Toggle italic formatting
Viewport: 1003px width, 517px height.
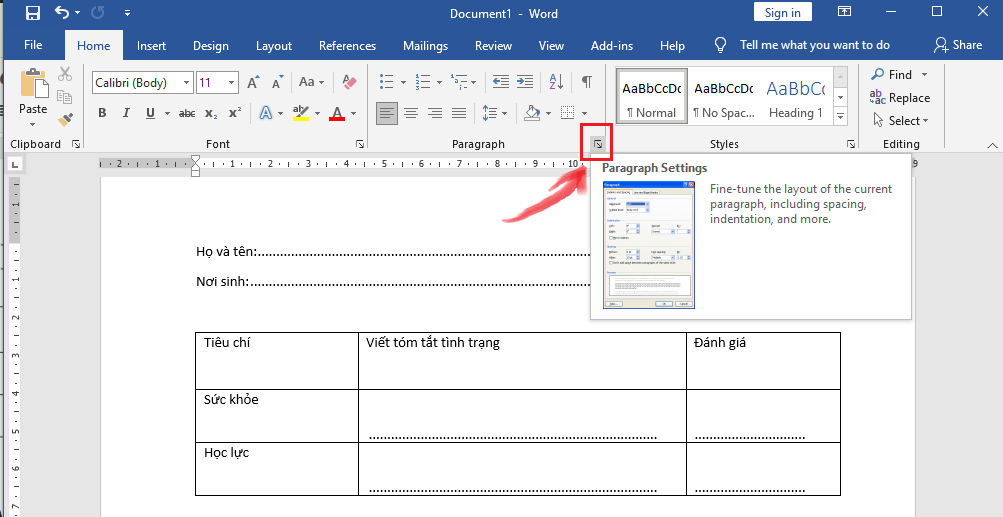(126, 113)
